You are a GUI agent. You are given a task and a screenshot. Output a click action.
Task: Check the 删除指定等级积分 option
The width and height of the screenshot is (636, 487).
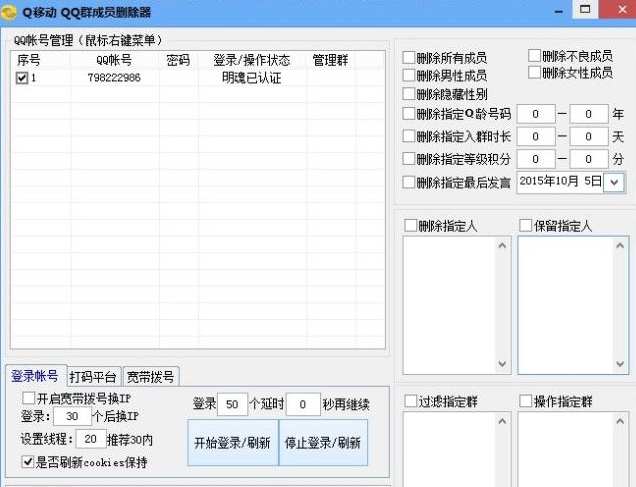409,159
